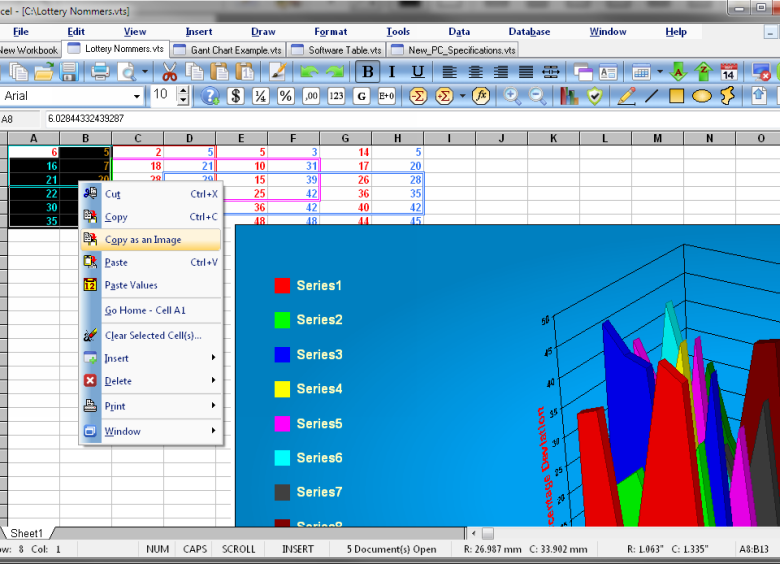780x564 pixels.
Task: Open the Arial font name dropdown
Action: [x=137, y=96]
